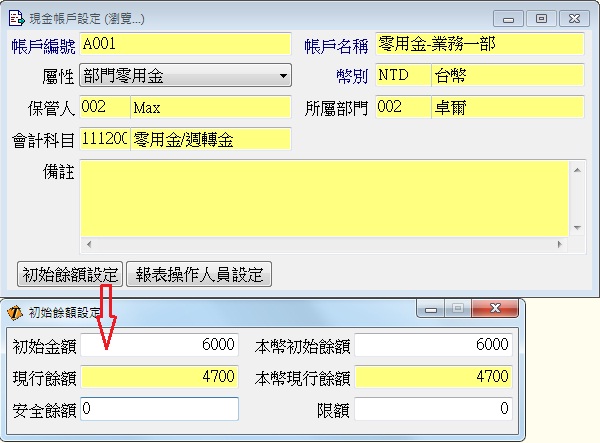Click the 初始金額 field showing 6000
600x443 pixels.
[x=159, y=345]
